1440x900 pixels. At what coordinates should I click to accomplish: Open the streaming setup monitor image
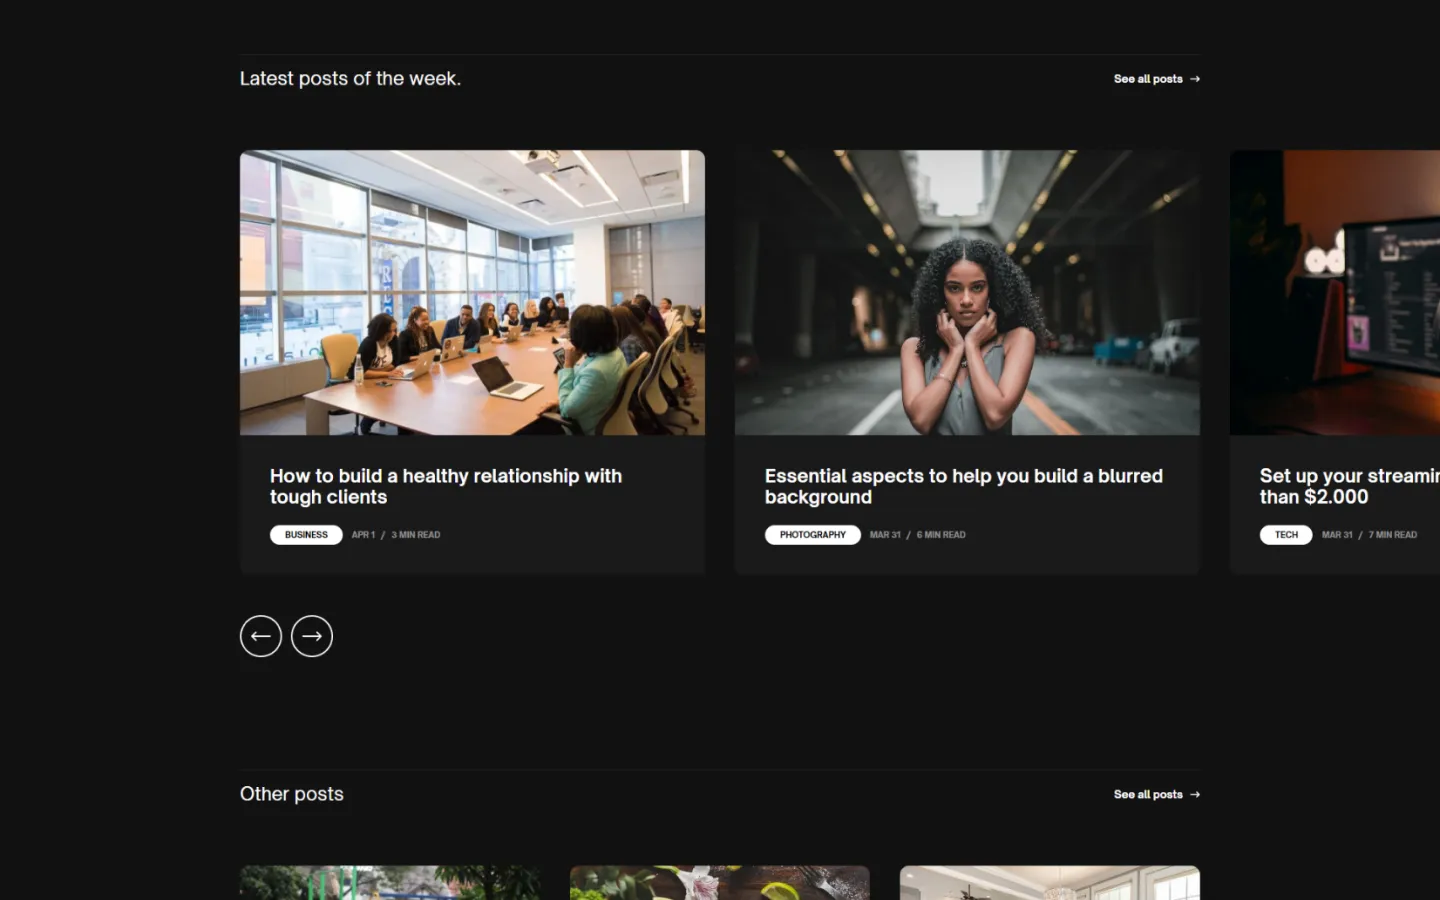pos(1335,293)
